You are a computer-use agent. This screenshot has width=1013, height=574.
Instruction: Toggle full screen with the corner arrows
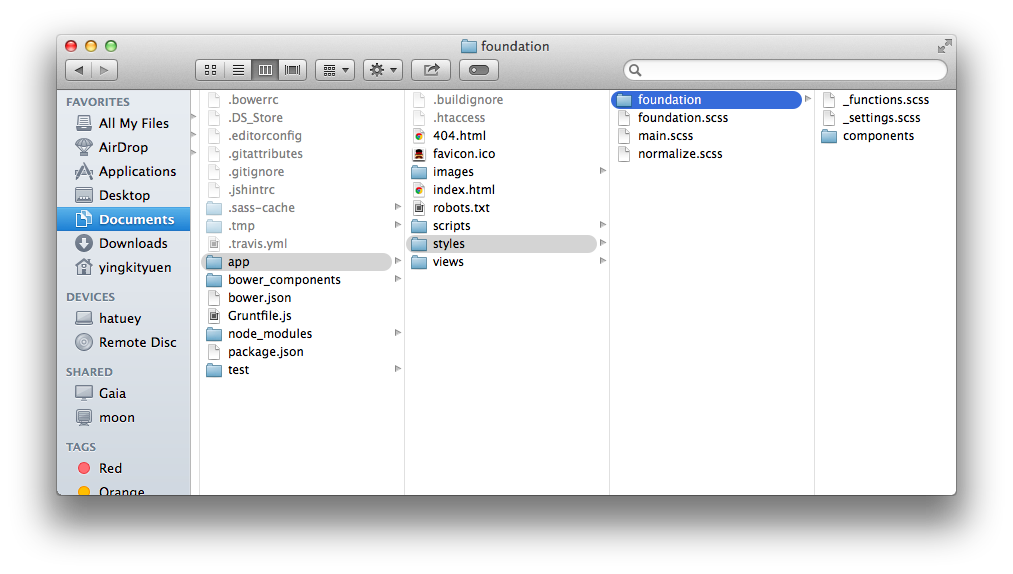(x=944, y=46)
